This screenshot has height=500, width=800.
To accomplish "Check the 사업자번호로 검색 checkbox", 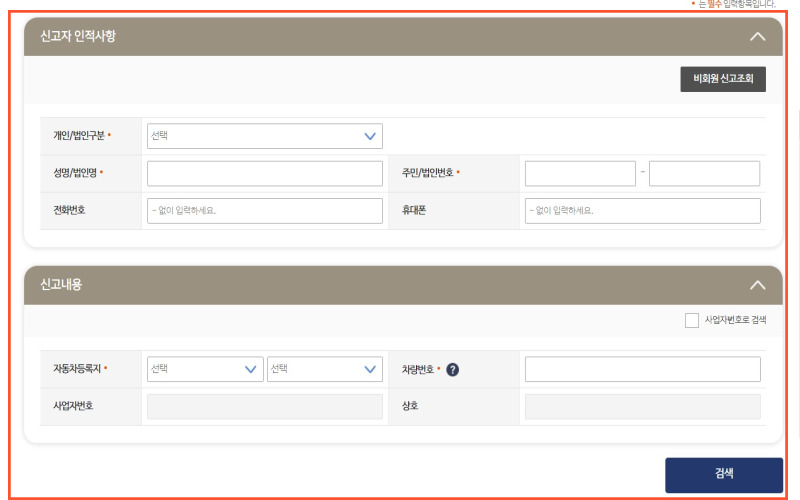I will pyautogui.click(x=692, y=320).
